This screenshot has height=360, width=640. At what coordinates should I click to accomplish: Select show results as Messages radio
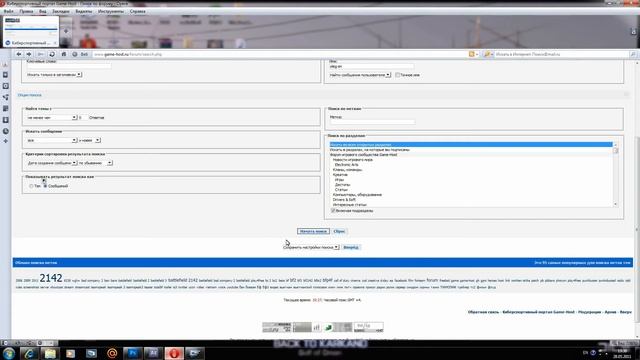click(45, 186)
